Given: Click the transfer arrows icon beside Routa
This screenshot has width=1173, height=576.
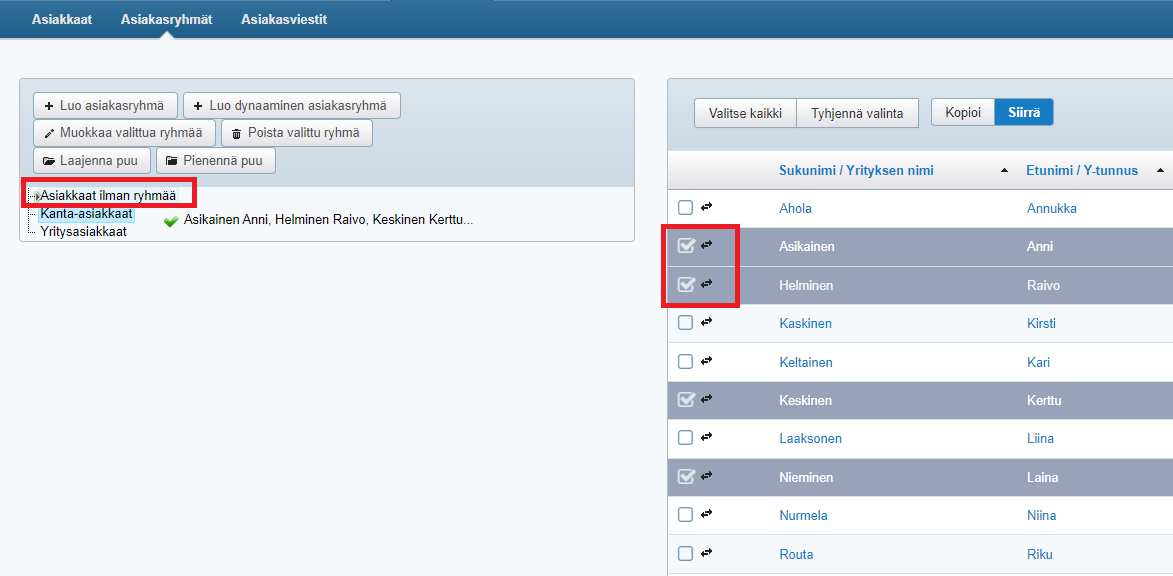Looking at the screenshot, I should click(706, 553).
